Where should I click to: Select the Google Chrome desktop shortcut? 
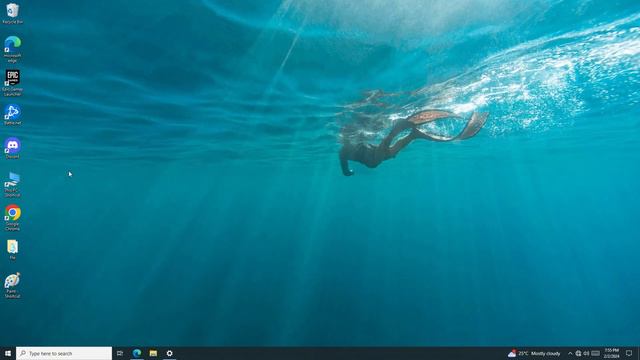tap(13, 218)
